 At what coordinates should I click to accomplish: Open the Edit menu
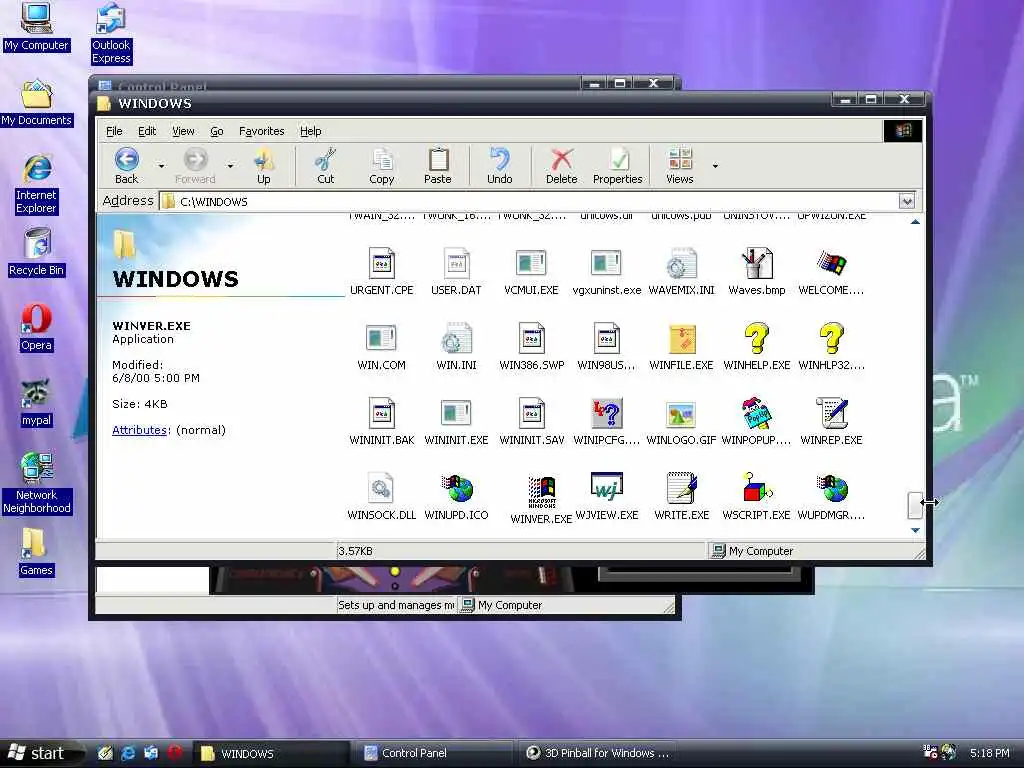click(147, 131)
